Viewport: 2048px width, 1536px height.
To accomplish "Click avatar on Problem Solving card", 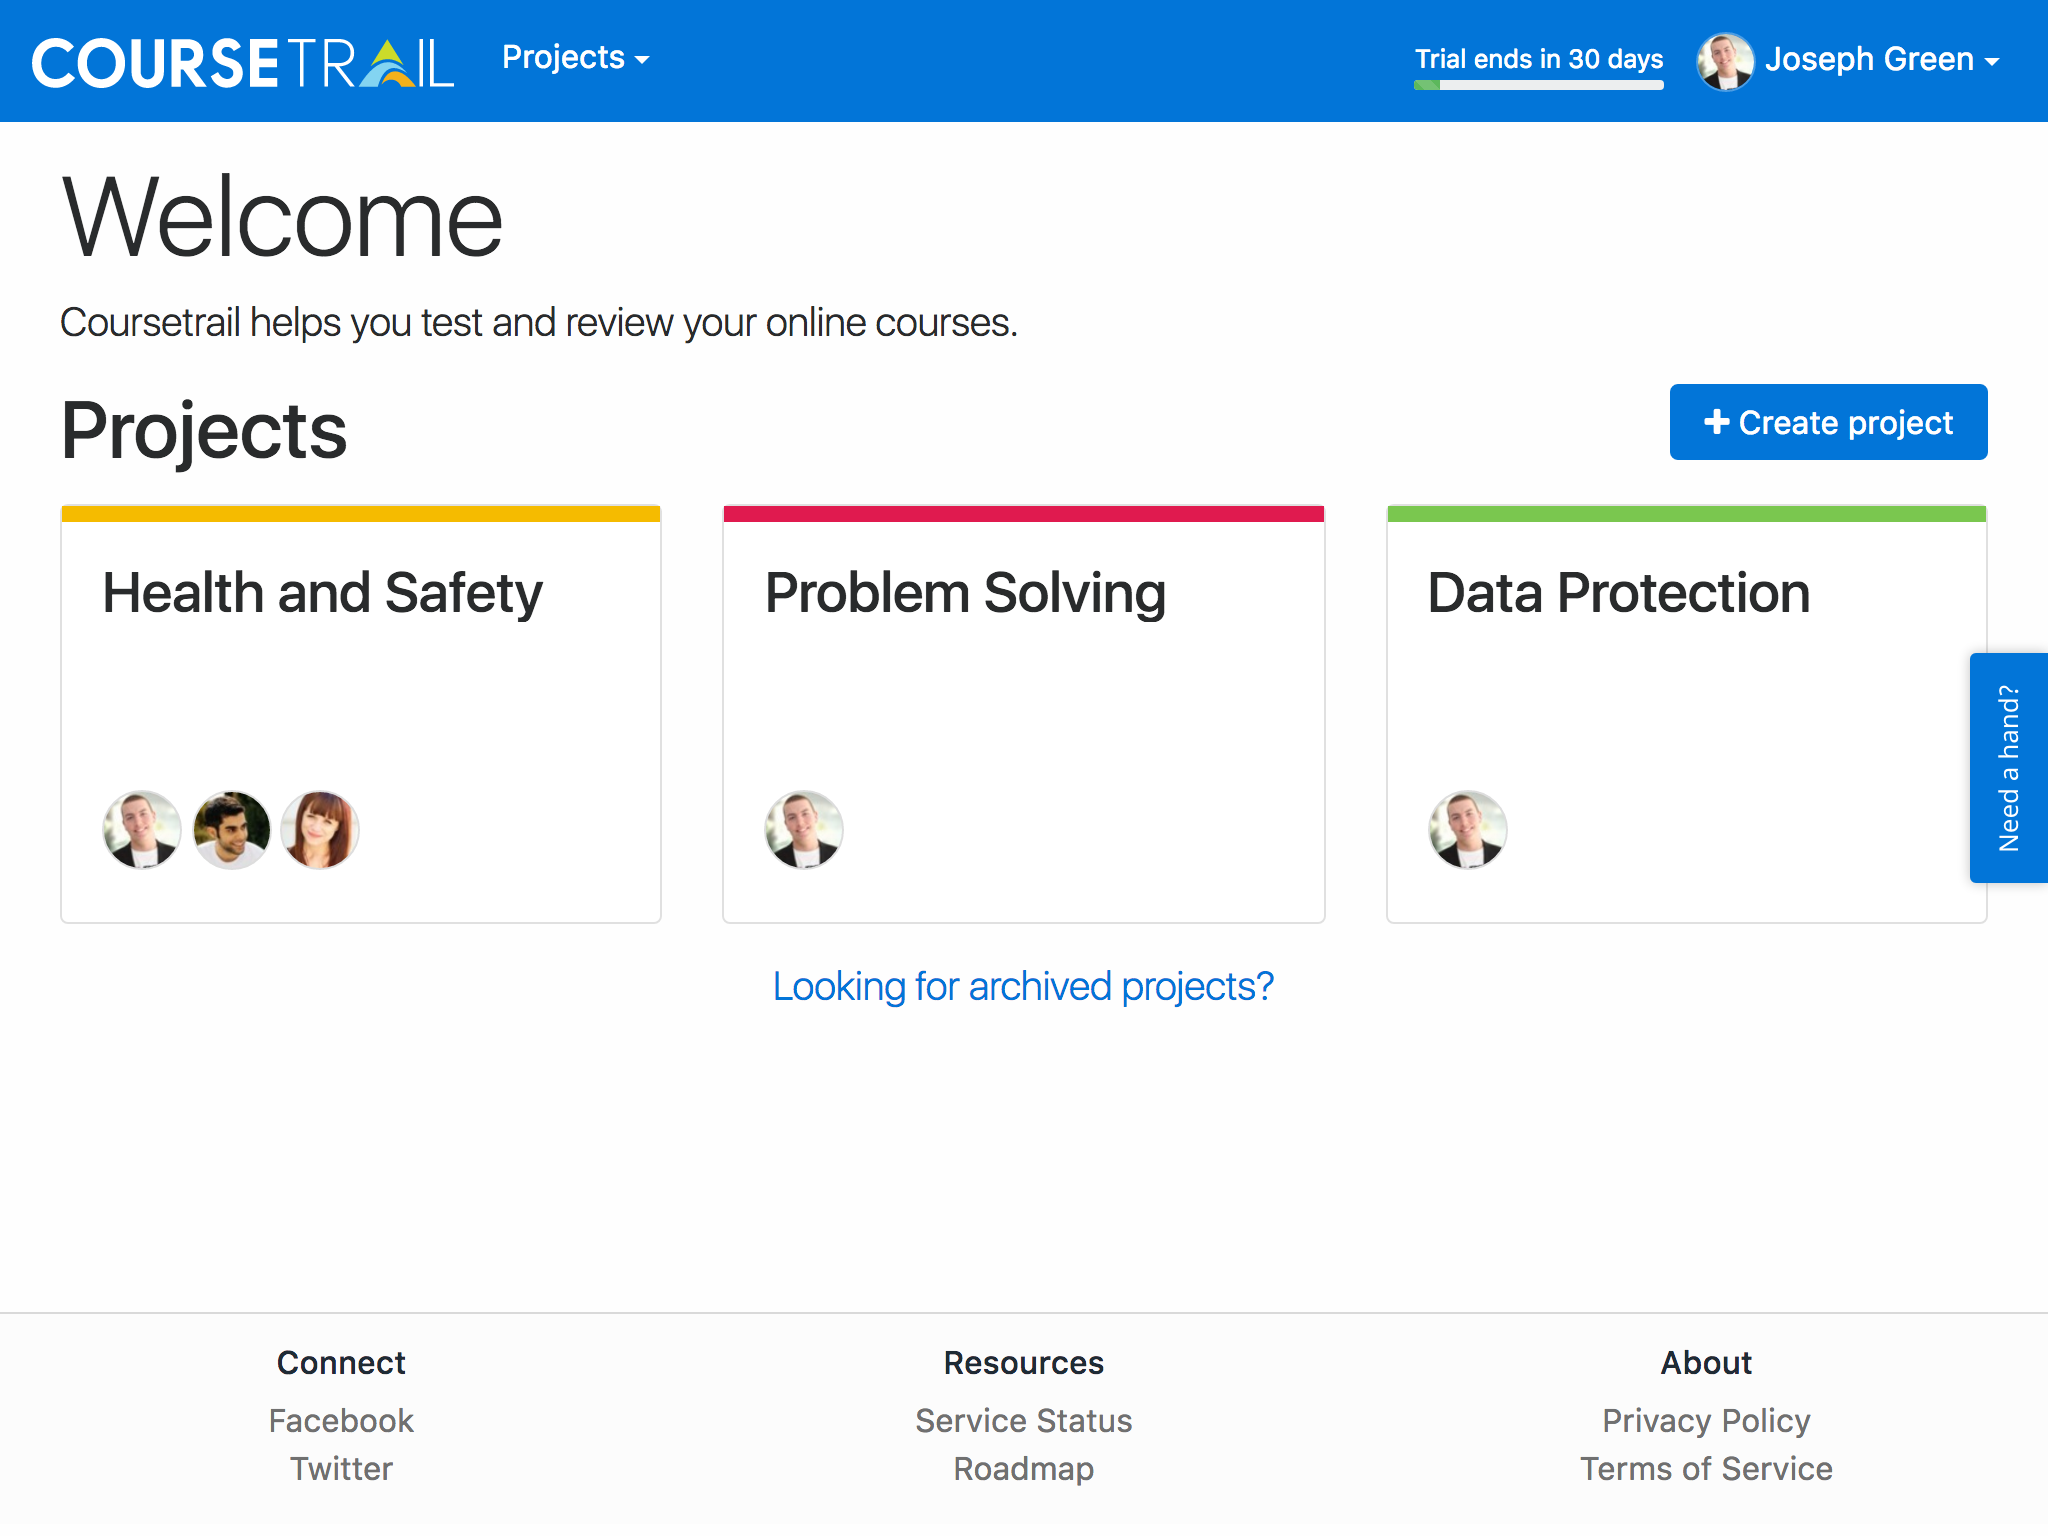I will [x=803, y=829].
